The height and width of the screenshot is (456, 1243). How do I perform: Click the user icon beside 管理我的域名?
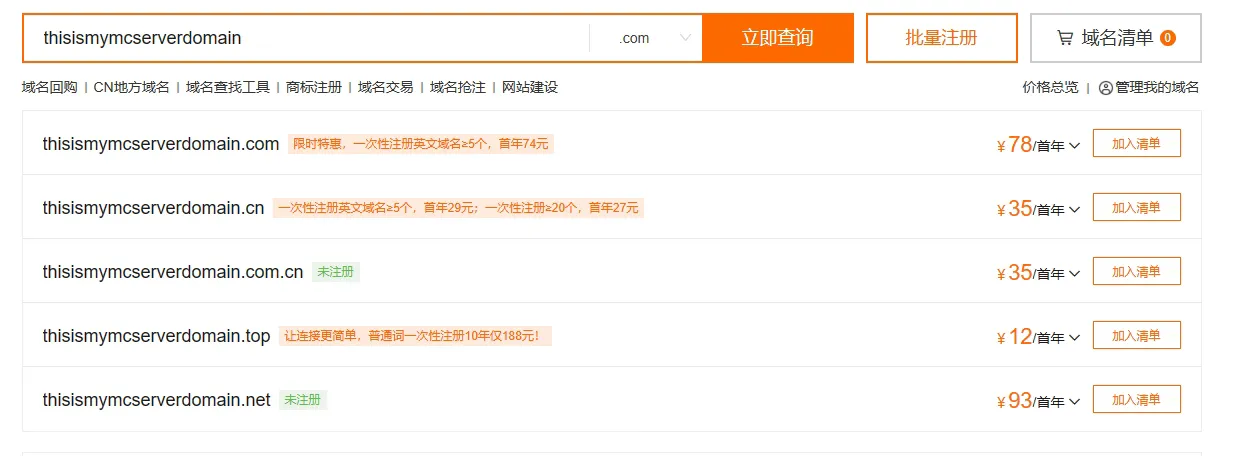(x=1105, y=88)
